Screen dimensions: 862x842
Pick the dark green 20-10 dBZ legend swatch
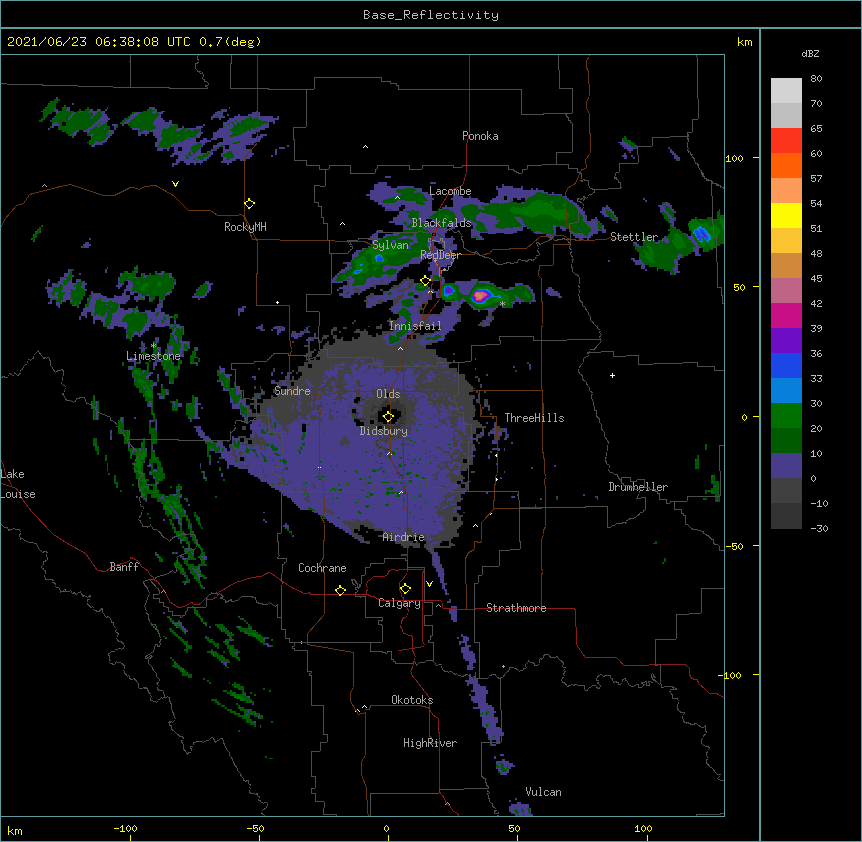(786, 440)
